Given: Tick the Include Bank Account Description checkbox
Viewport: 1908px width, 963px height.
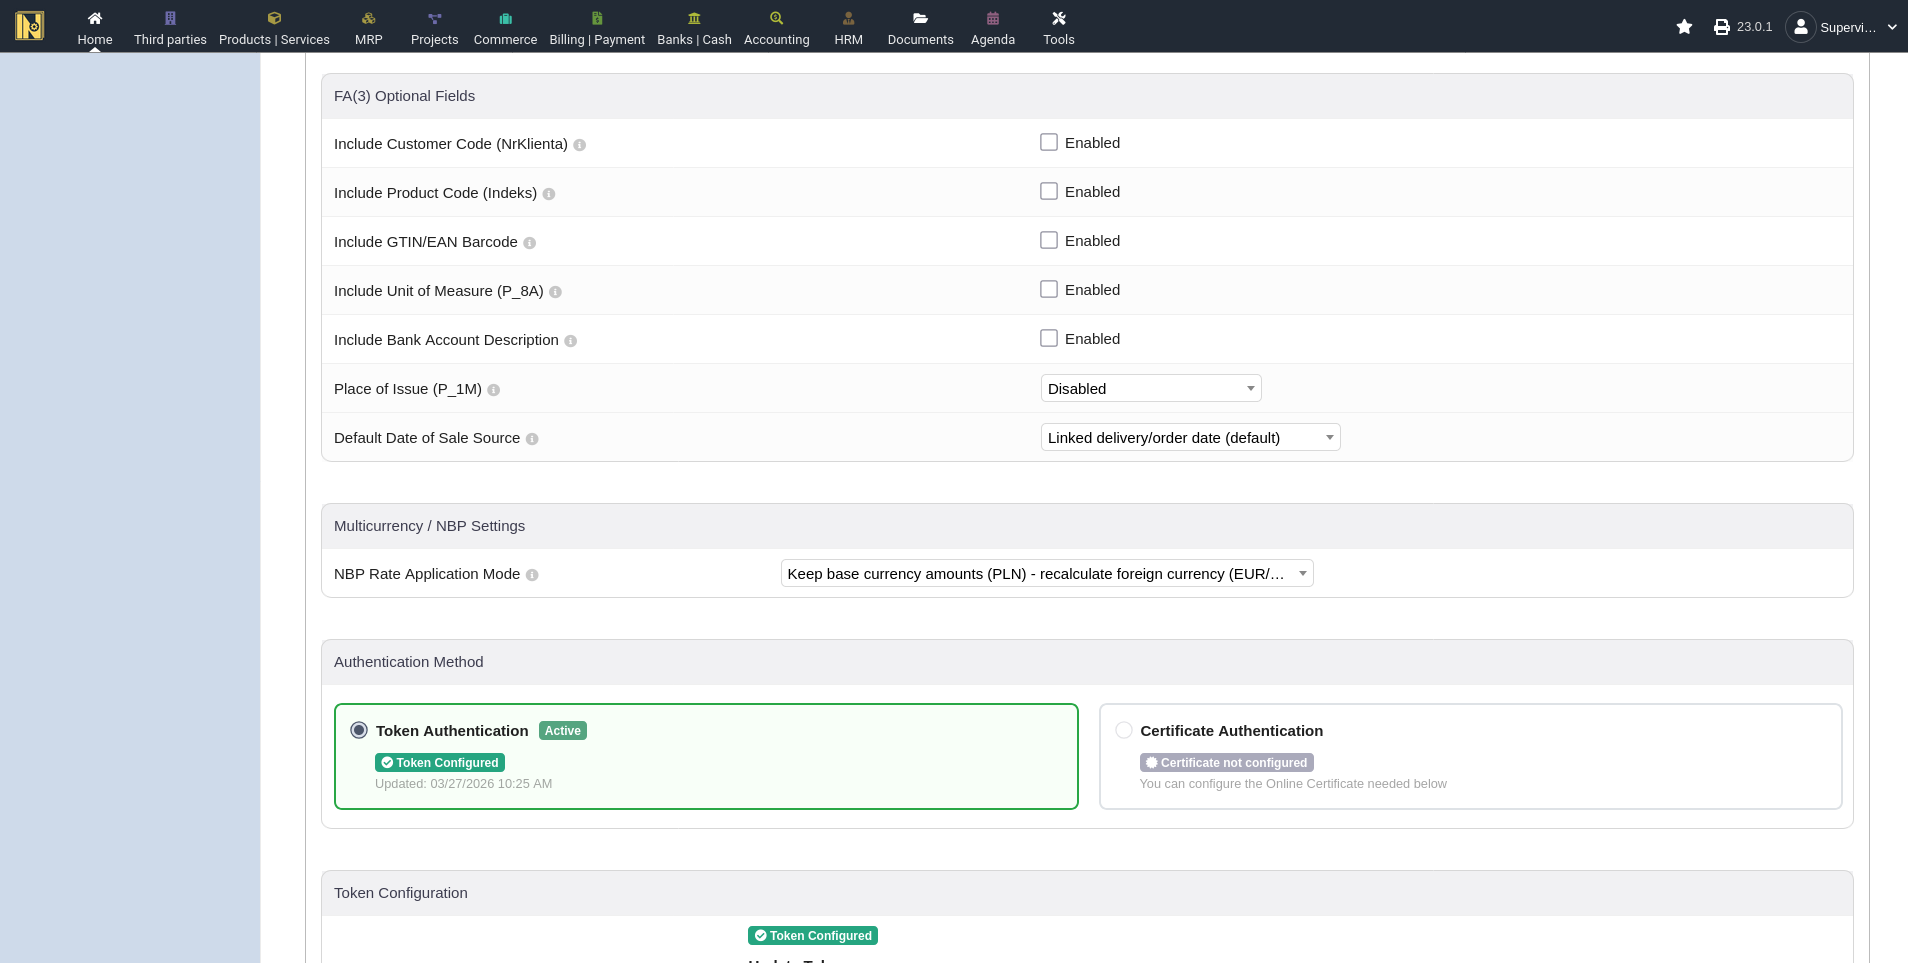Looking at the screenshot, I should tap(1049, 339).
